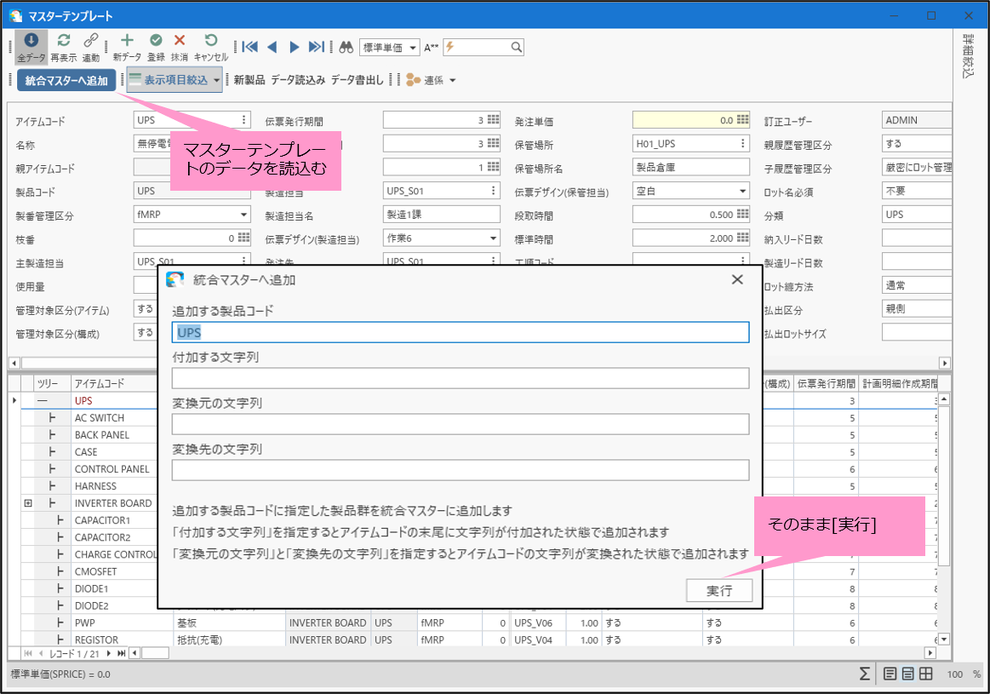Open calculator icon in 伝票発行期間 field
The image size is (990, 694).
(x=493, y=120)
